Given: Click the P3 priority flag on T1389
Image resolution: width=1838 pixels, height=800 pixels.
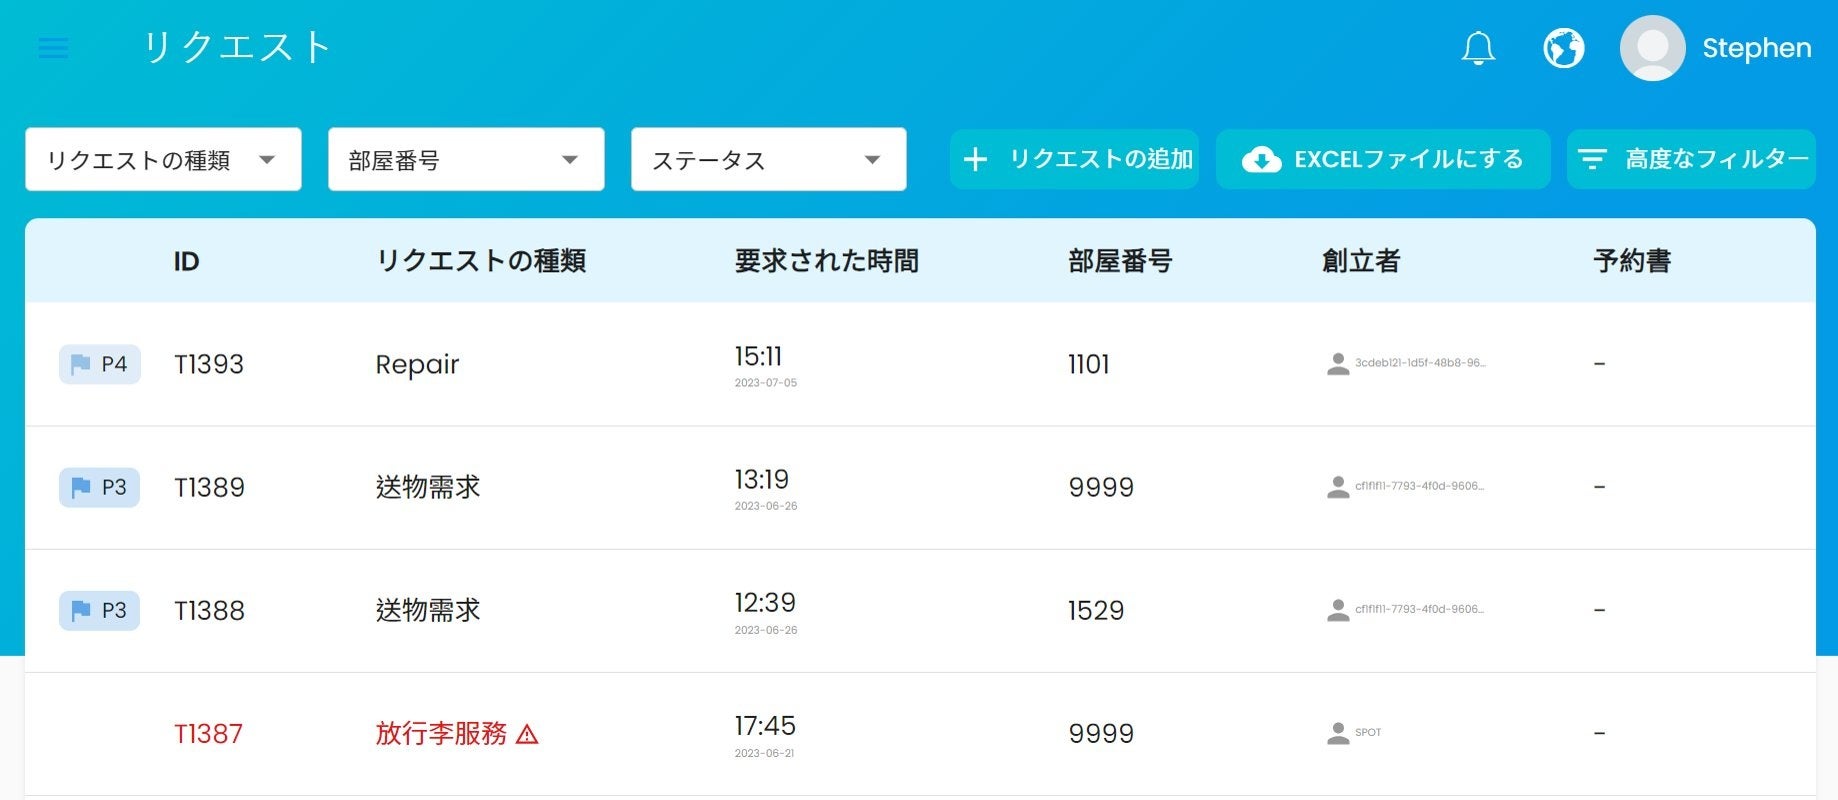Looking at the screenshot, I should [99, 487].
